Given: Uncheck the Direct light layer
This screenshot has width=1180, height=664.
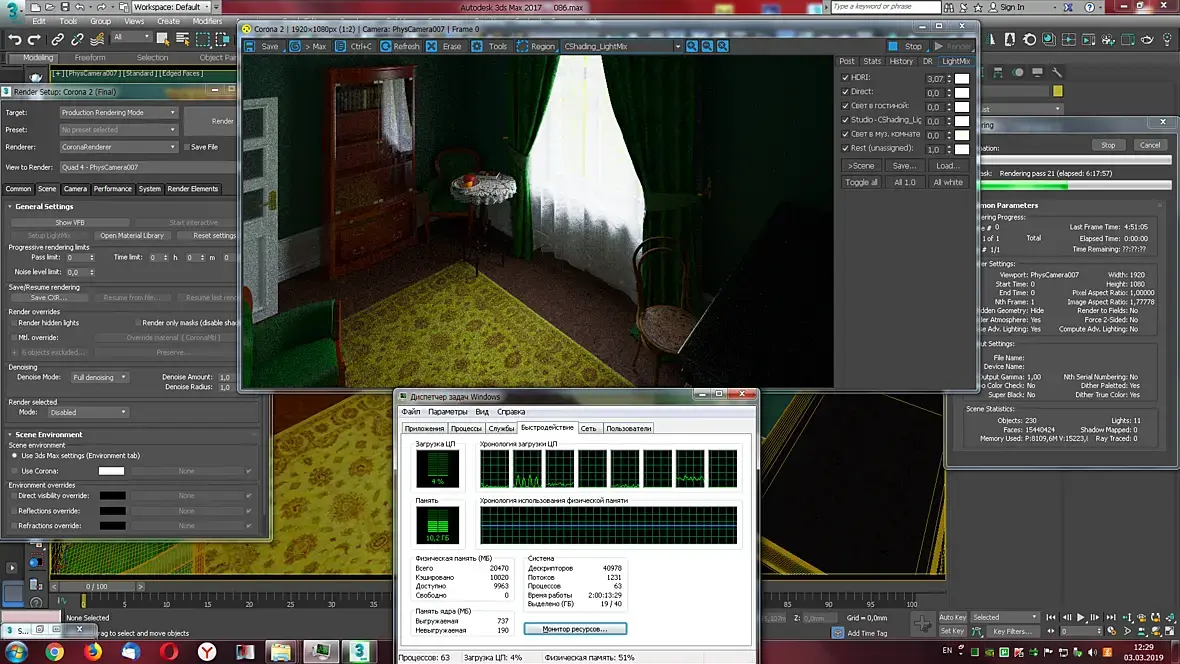Looking at the screenshot, I should (845, 92).
